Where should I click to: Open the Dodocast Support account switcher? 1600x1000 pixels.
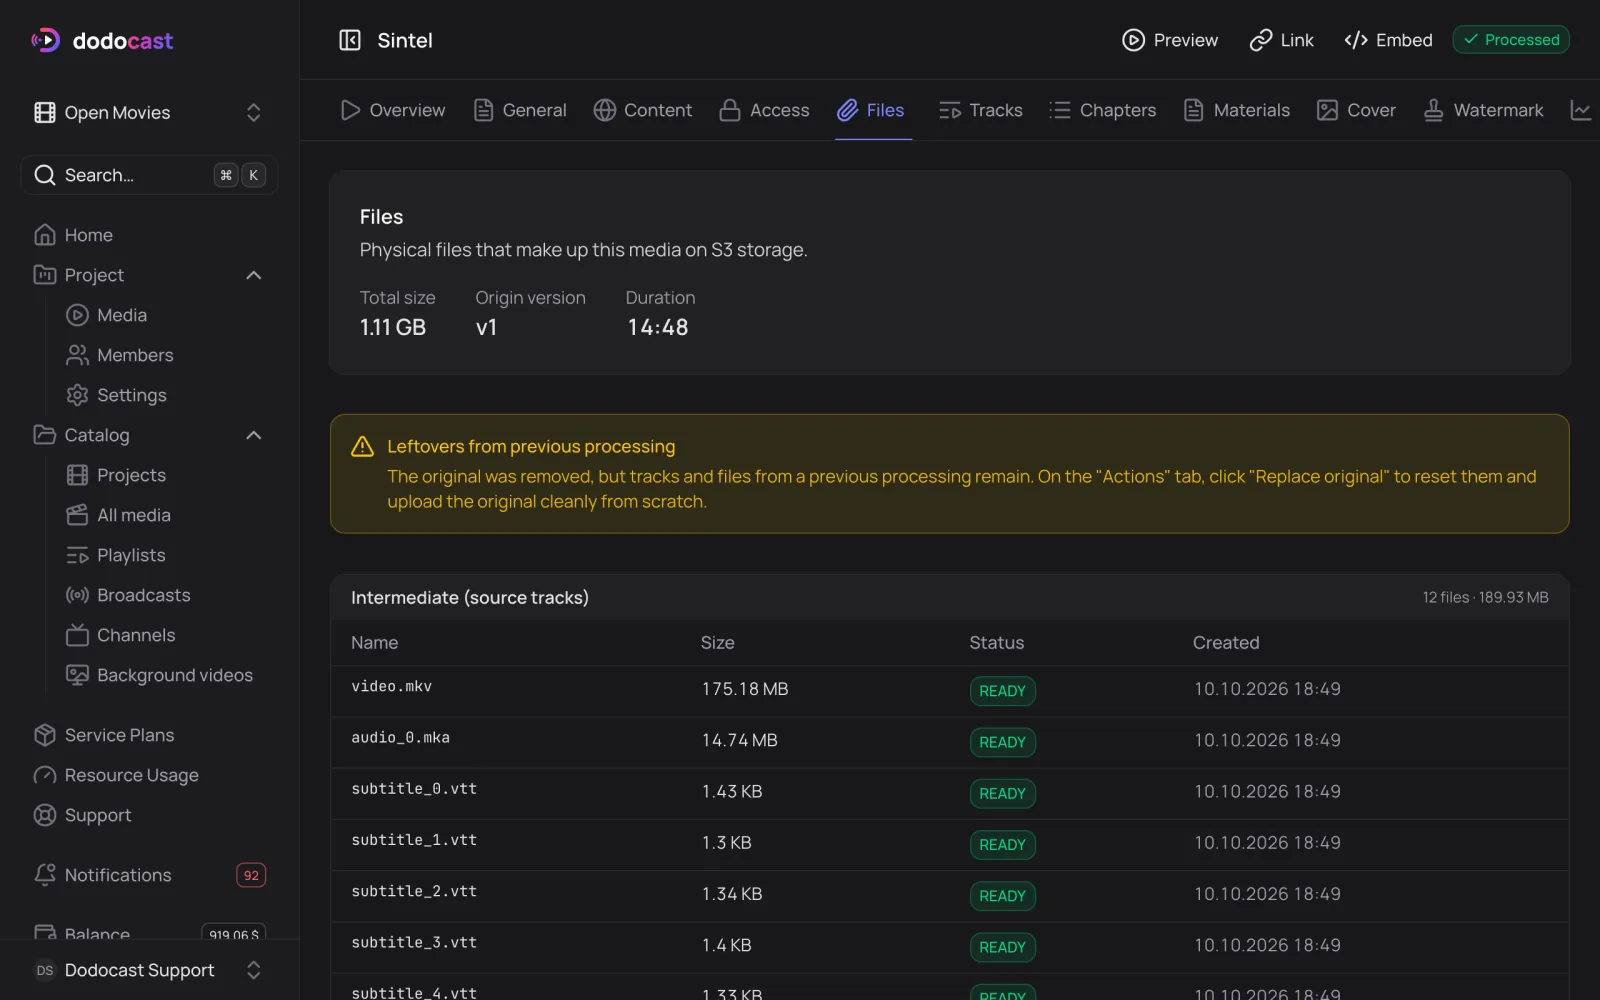pos(149,970)
